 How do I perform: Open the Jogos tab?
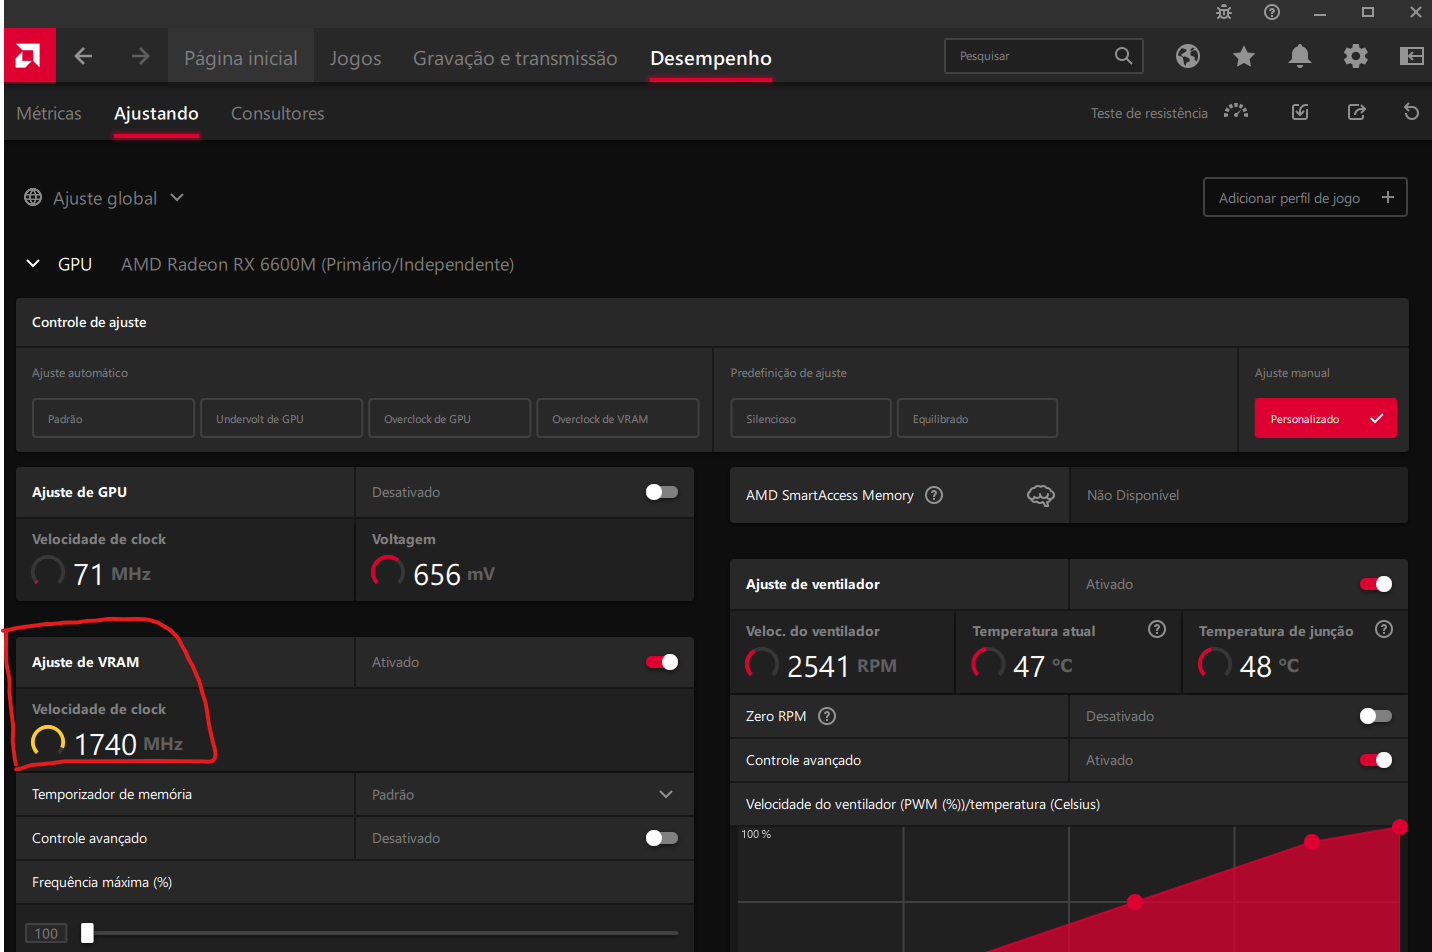point(355,57)
